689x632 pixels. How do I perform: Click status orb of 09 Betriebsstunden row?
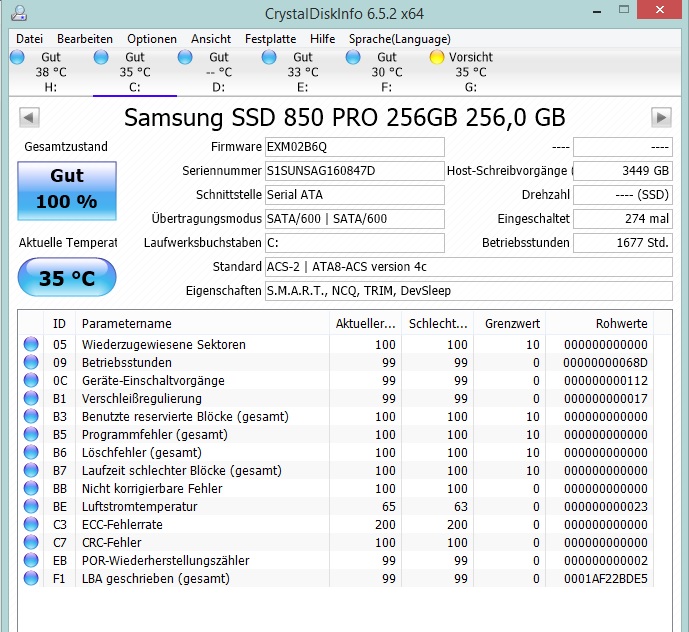[x=31, y=362]
